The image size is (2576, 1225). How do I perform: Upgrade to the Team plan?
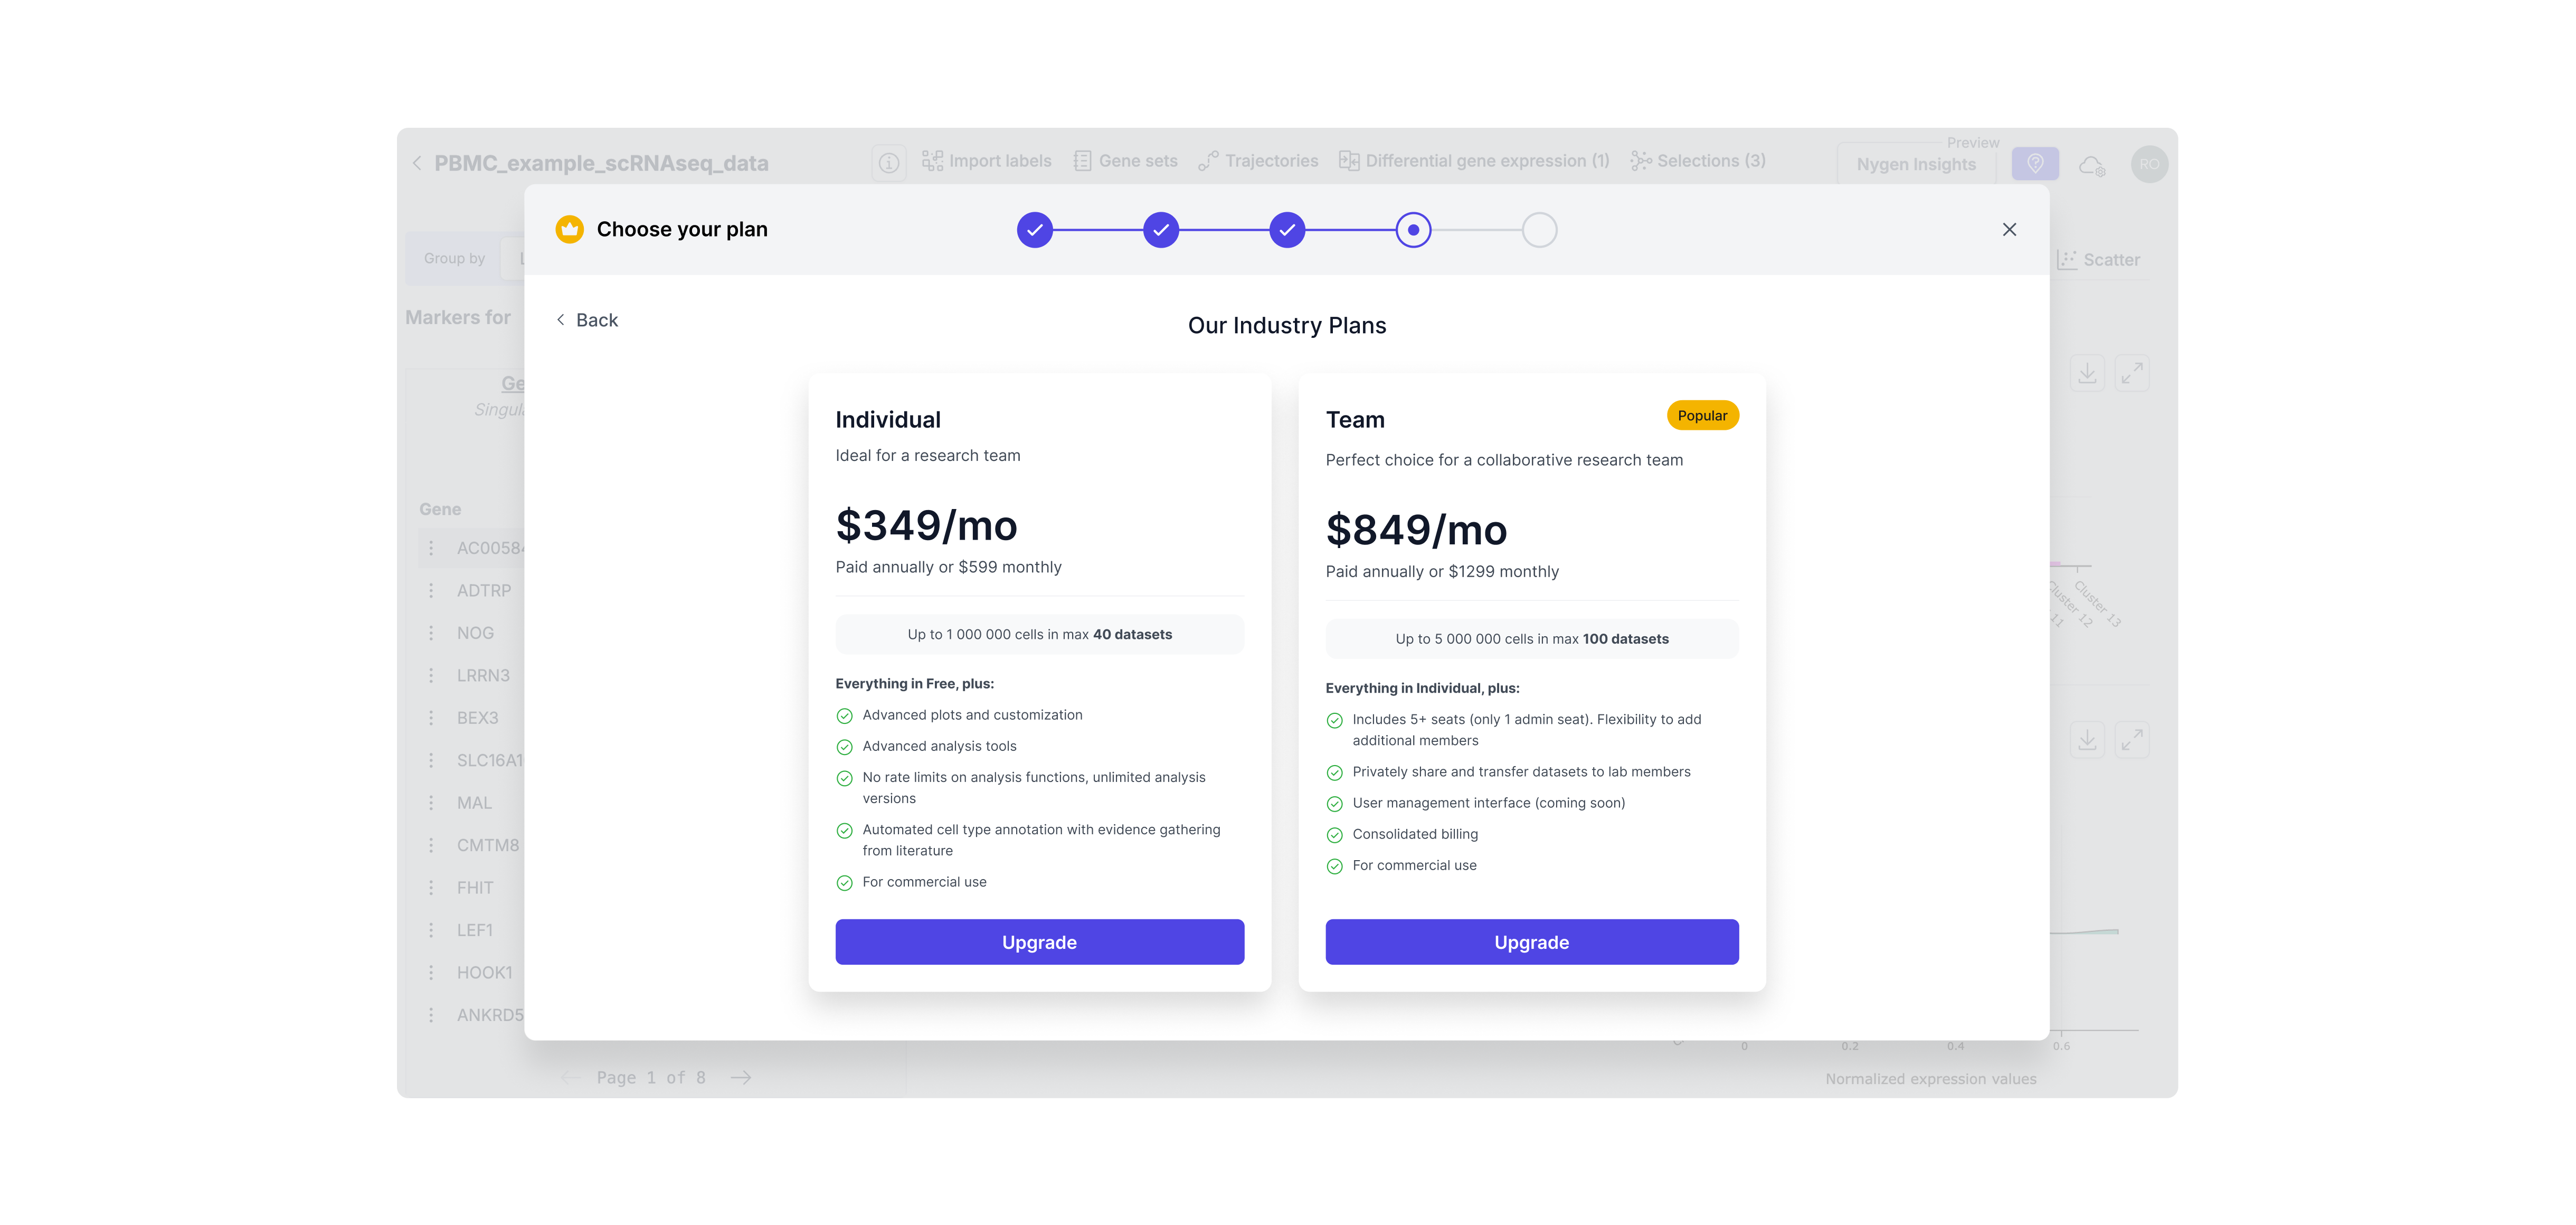[x=1531, y=942]
